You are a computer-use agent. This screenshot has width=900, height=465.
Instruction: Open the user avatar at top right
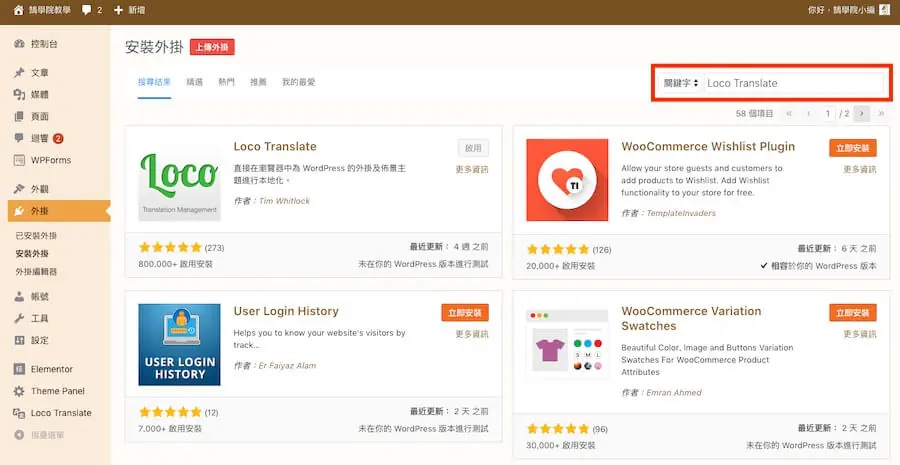pyautogui.click(x=885, y=10)
